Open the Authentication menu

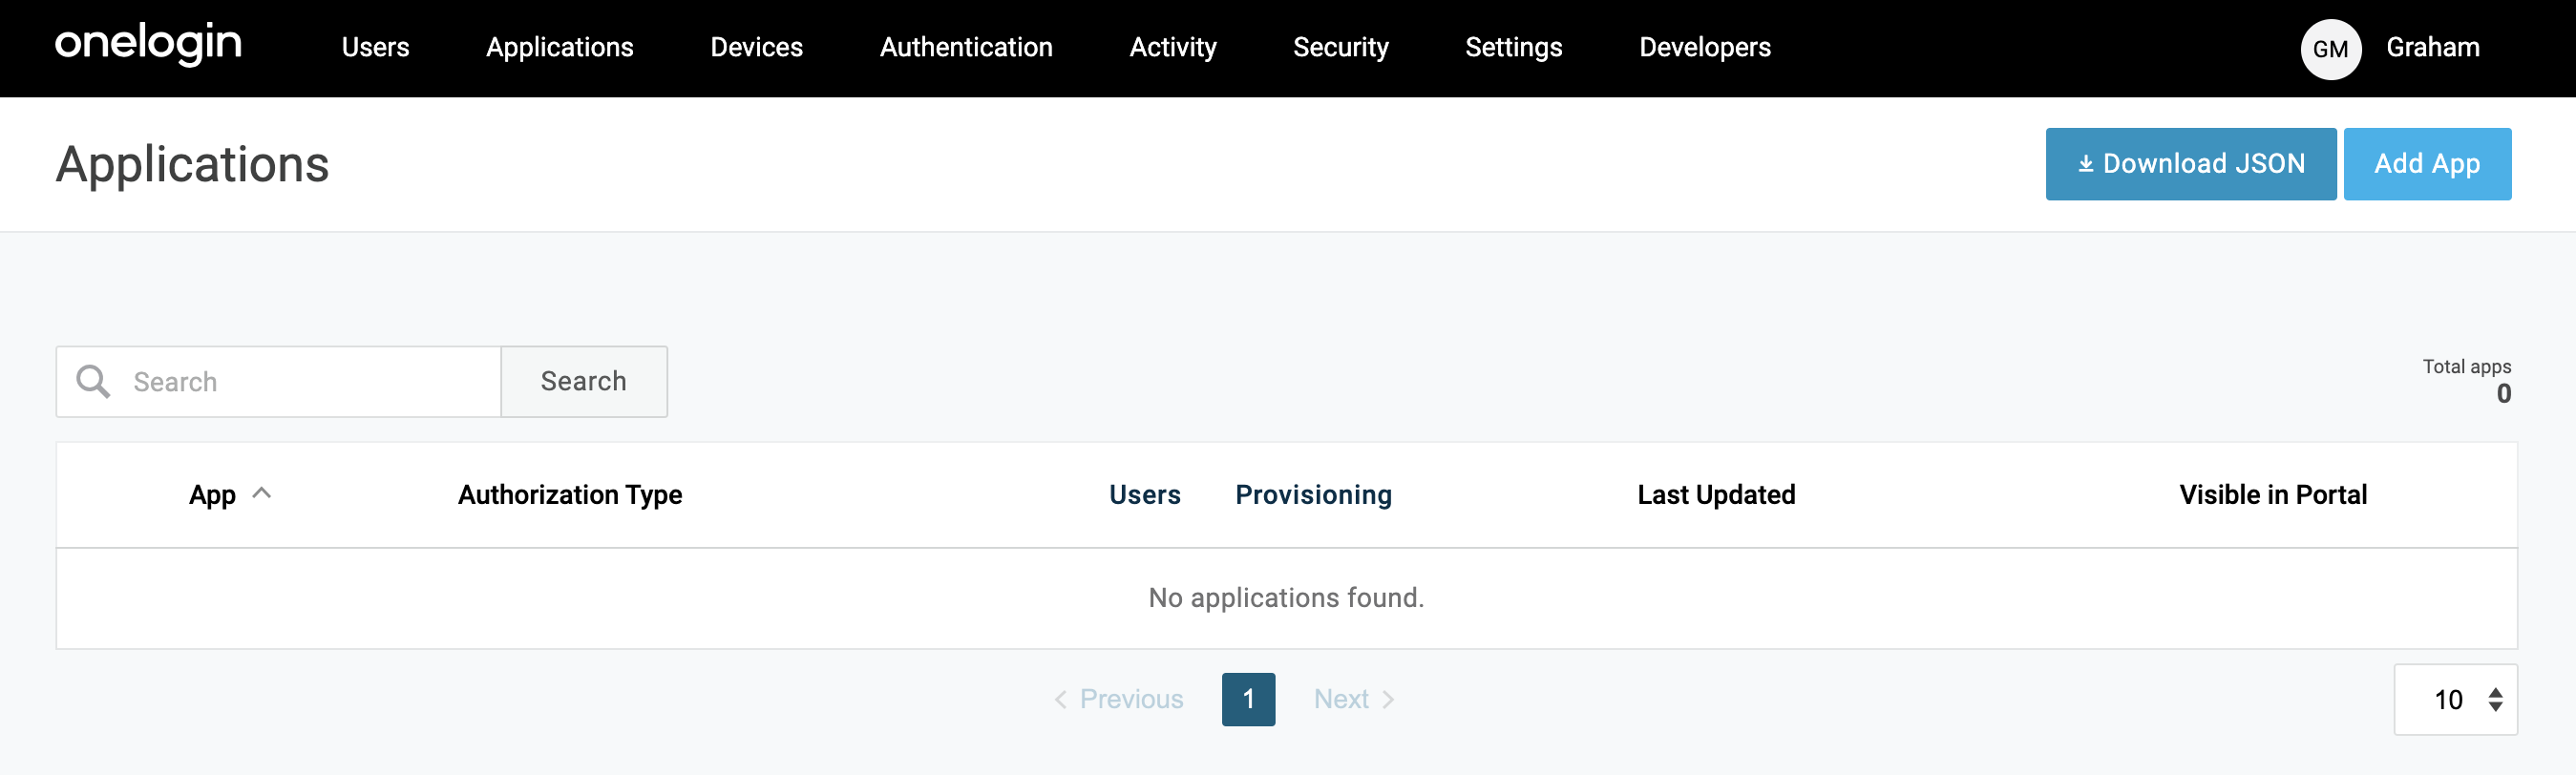(x=966, y=47)
